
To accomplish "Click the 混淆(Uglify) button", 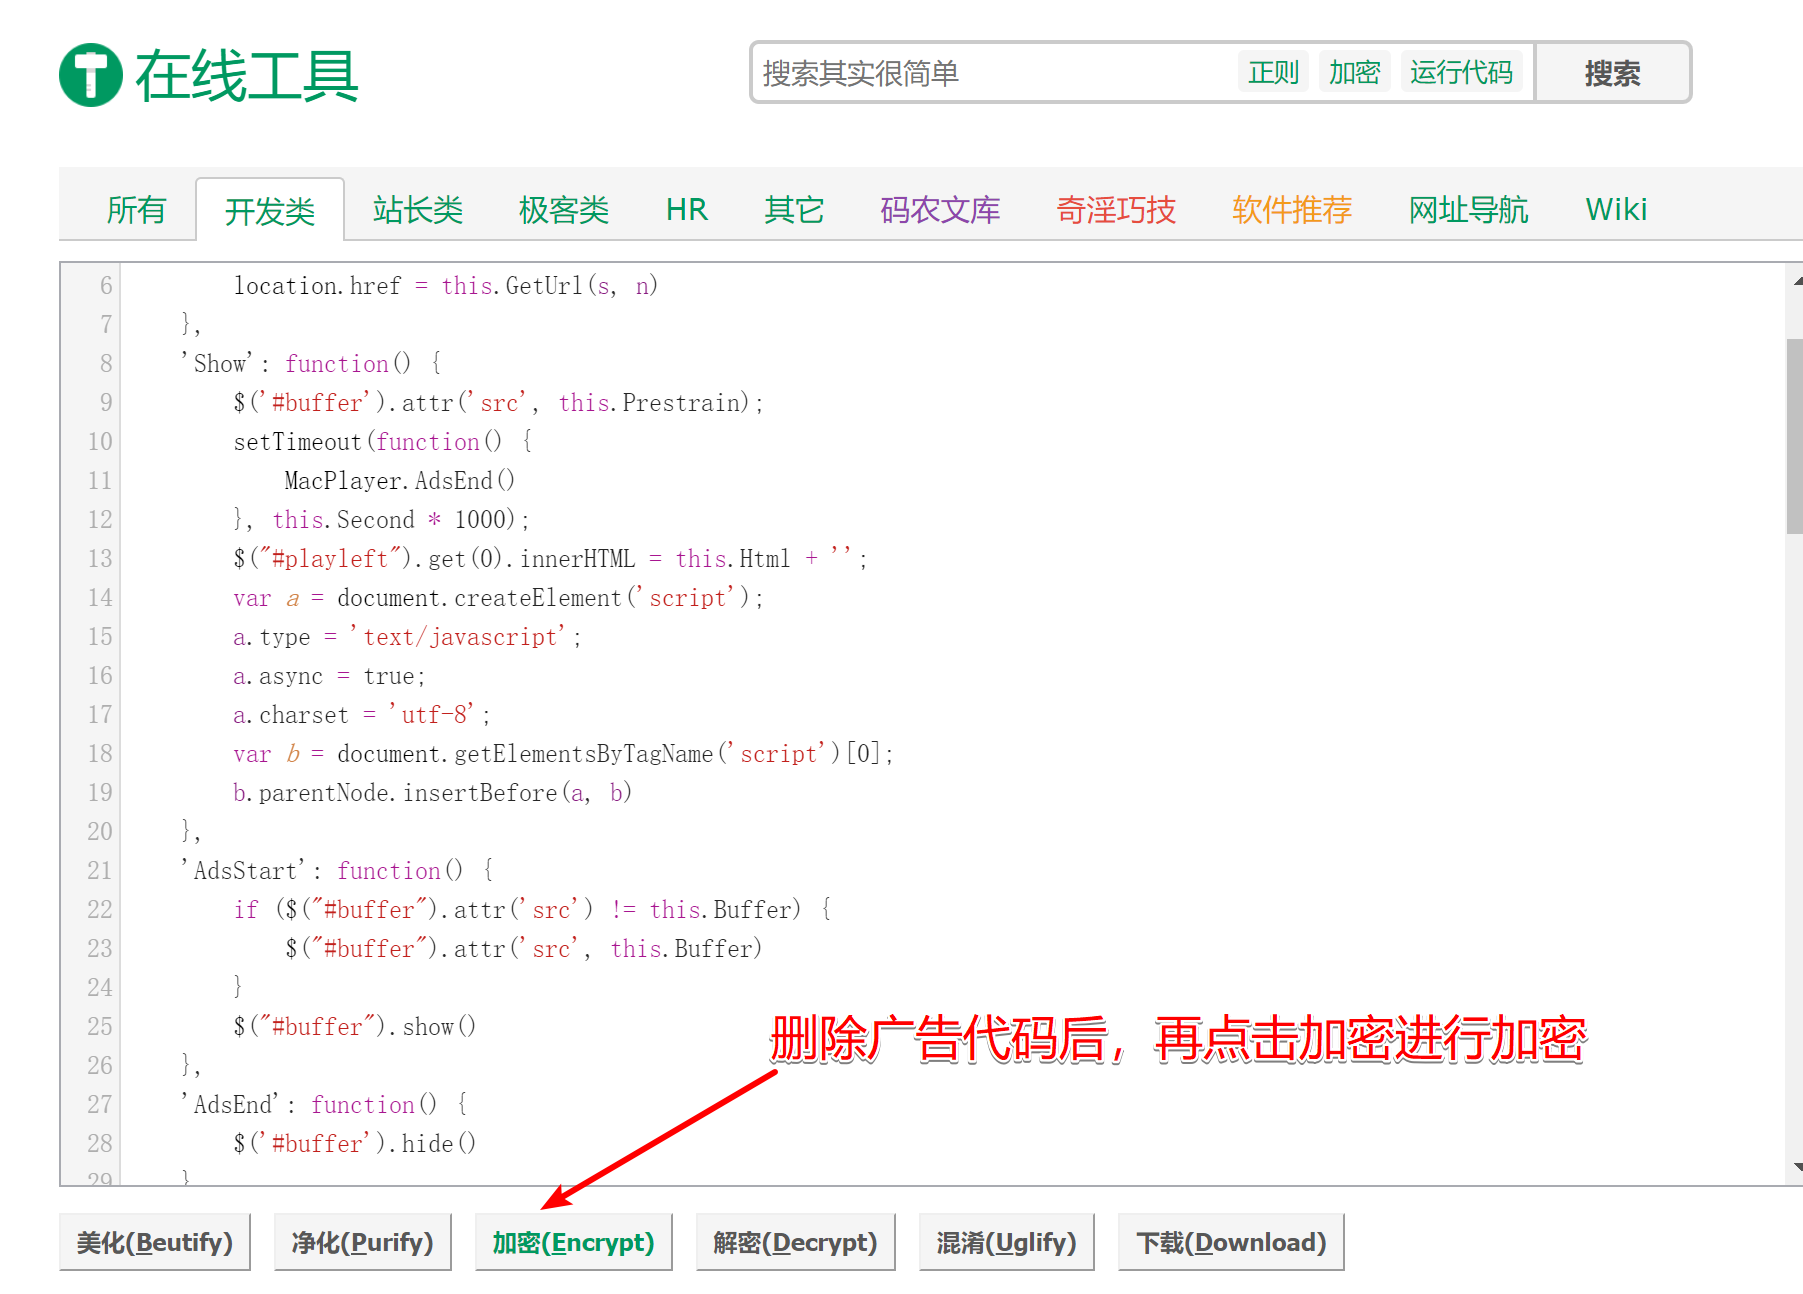I will click(1006, 1241).
